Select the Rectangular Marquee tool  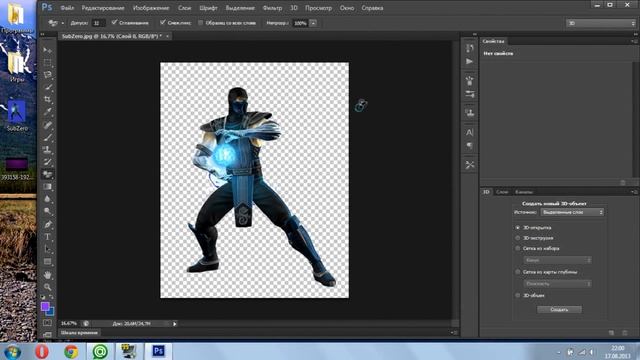[48, 62]
